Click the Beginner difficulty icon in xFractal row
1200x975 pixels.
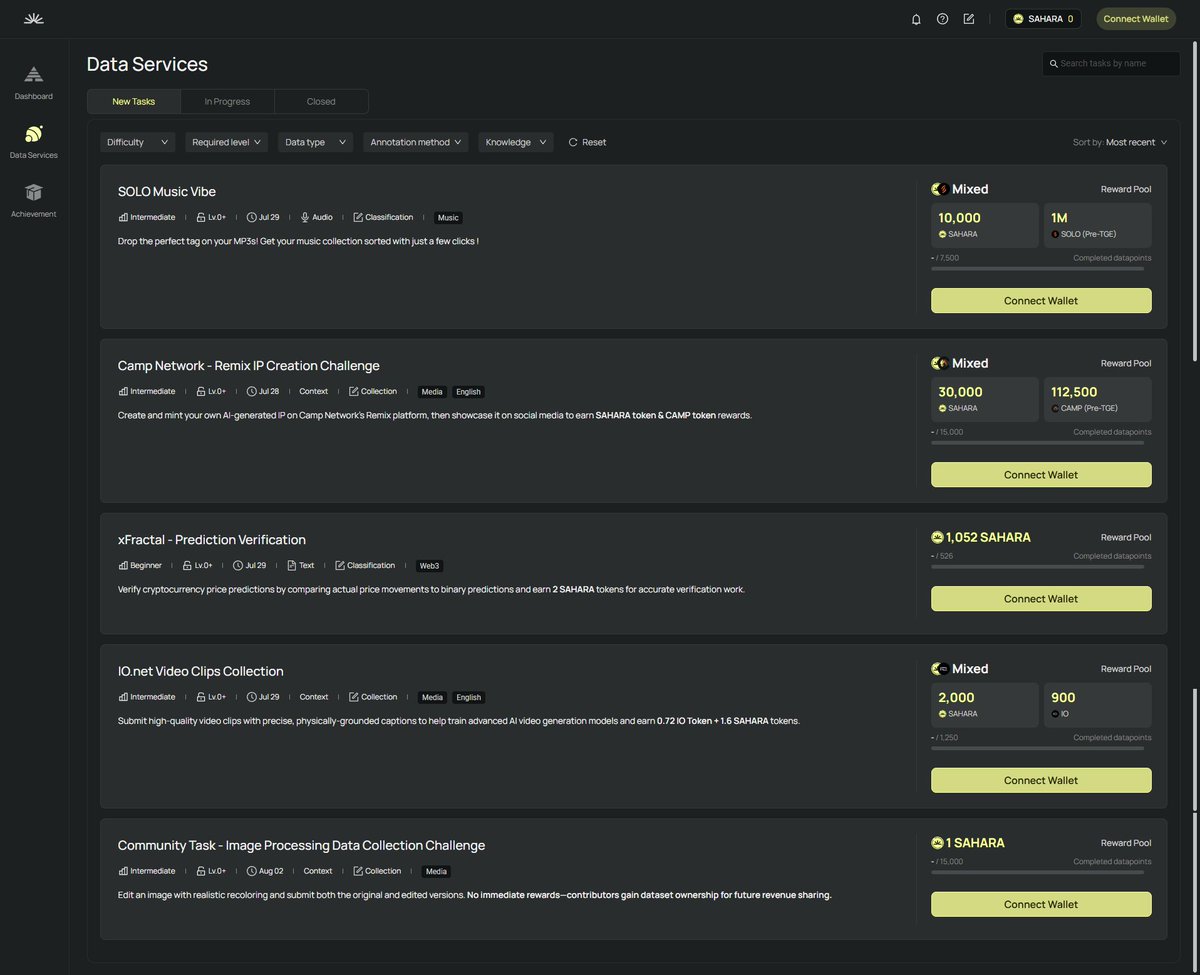click(123, 565)
